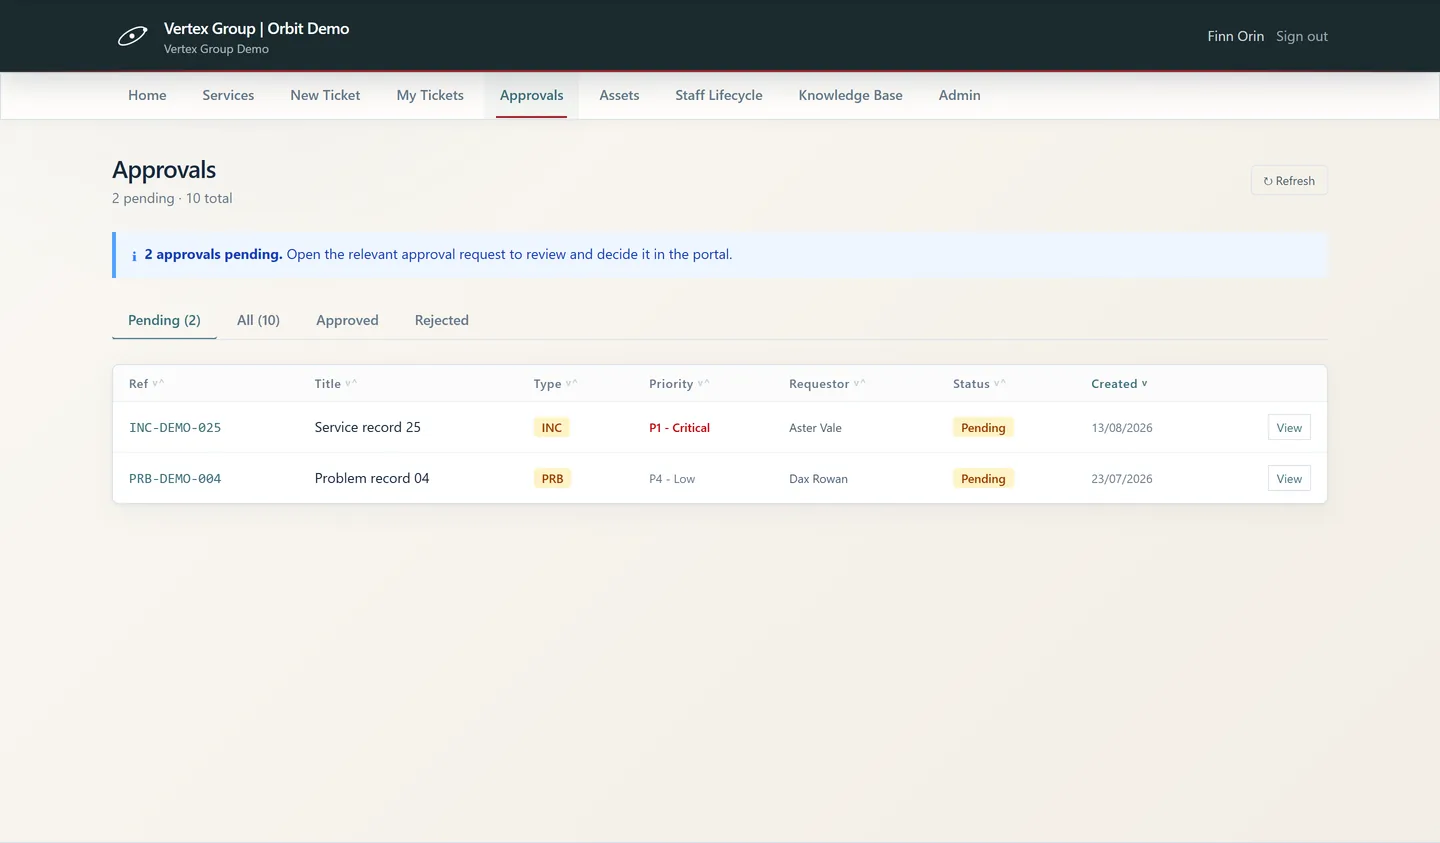Click the 'P1 - Critical' priority
1440x843 pixels.
pyautogui.click(x=679, y=428)
